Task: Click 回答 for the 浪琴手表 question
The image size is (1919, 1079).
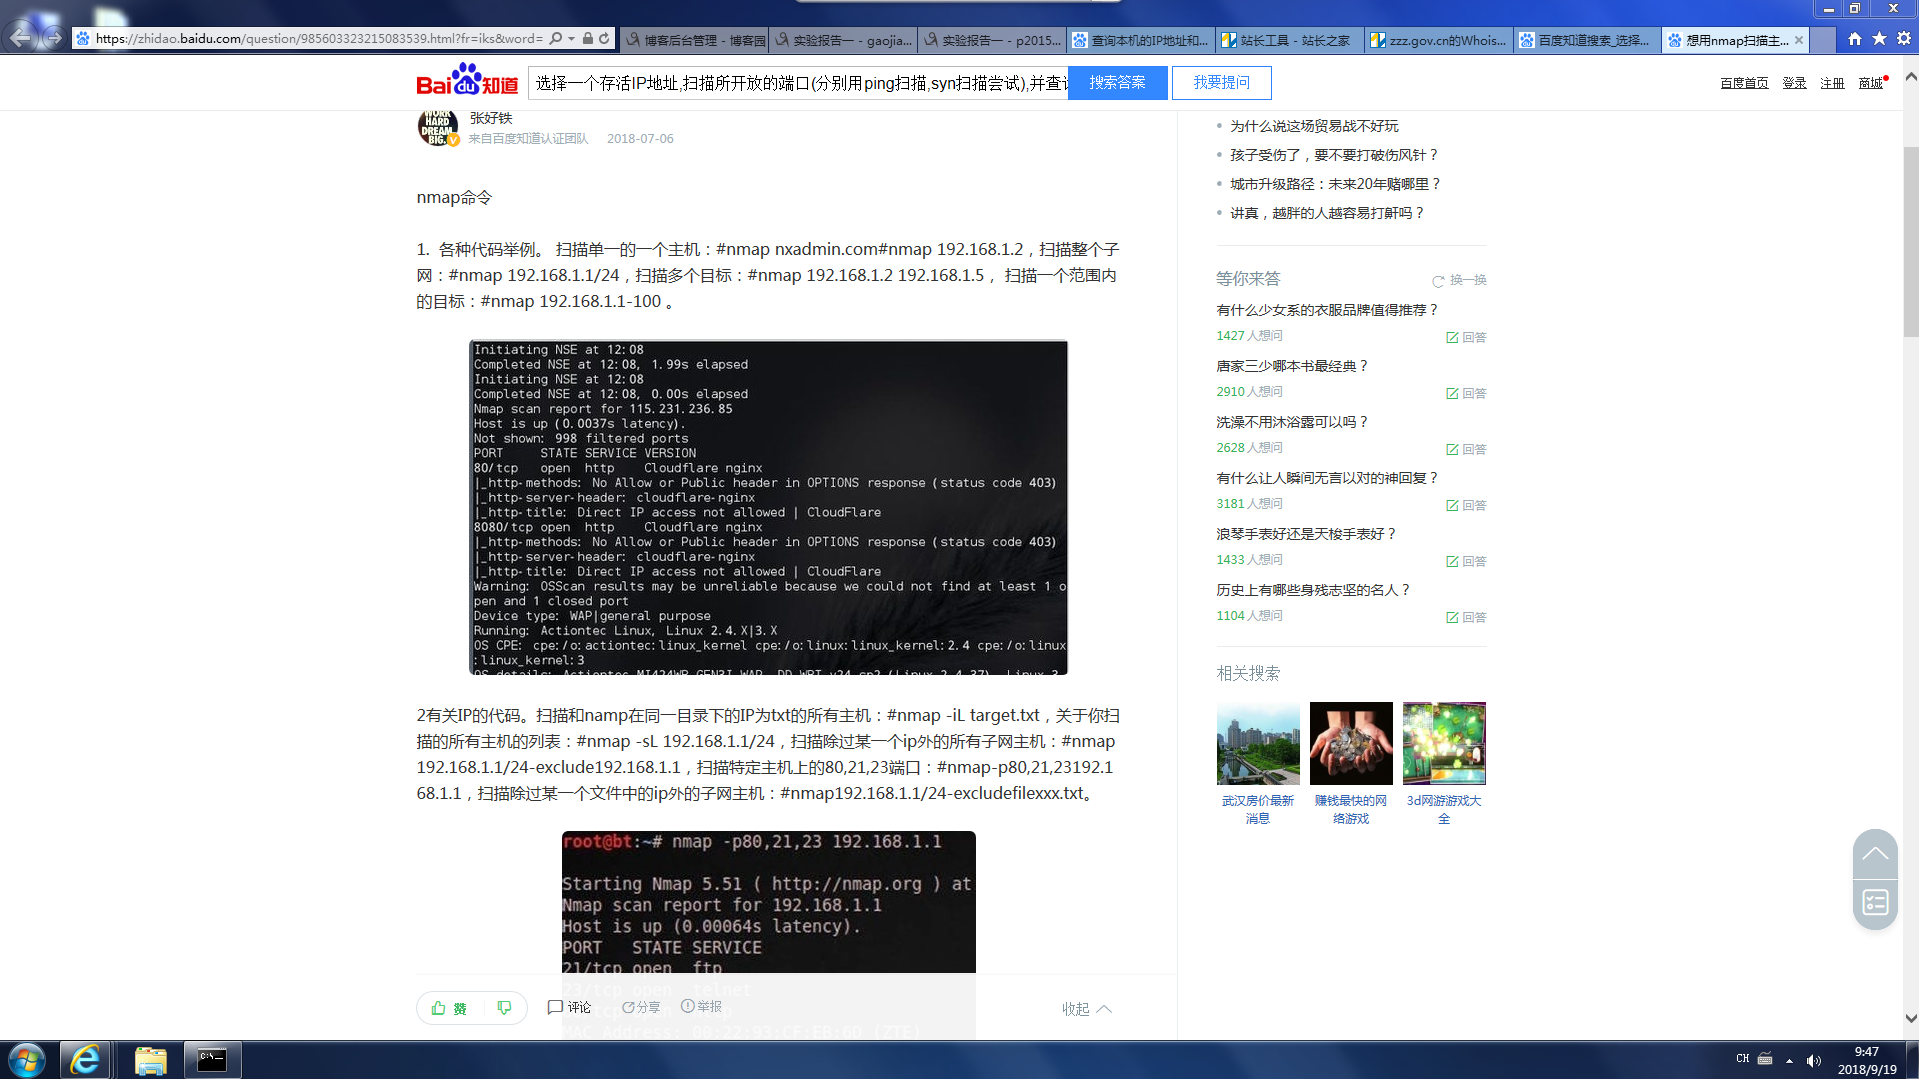Action: 1466,562
